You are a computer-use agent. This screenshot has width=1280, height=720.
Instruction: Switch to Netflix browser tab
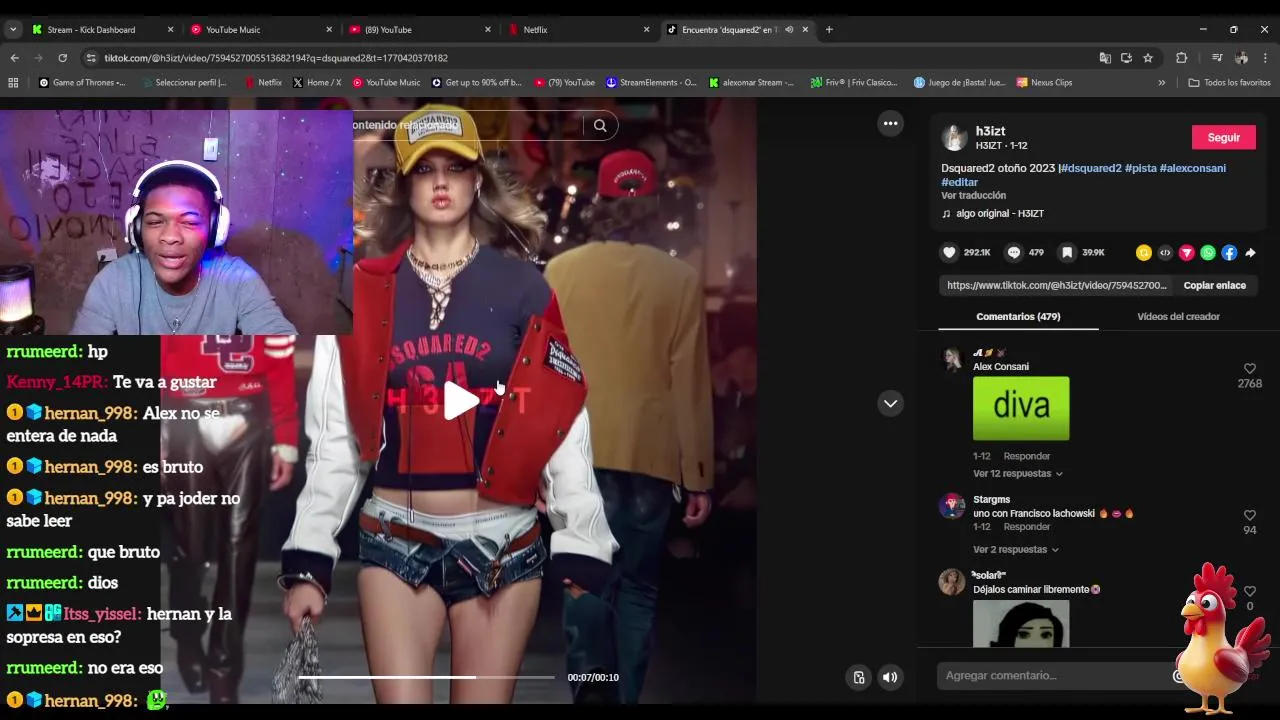coord(579,30)
